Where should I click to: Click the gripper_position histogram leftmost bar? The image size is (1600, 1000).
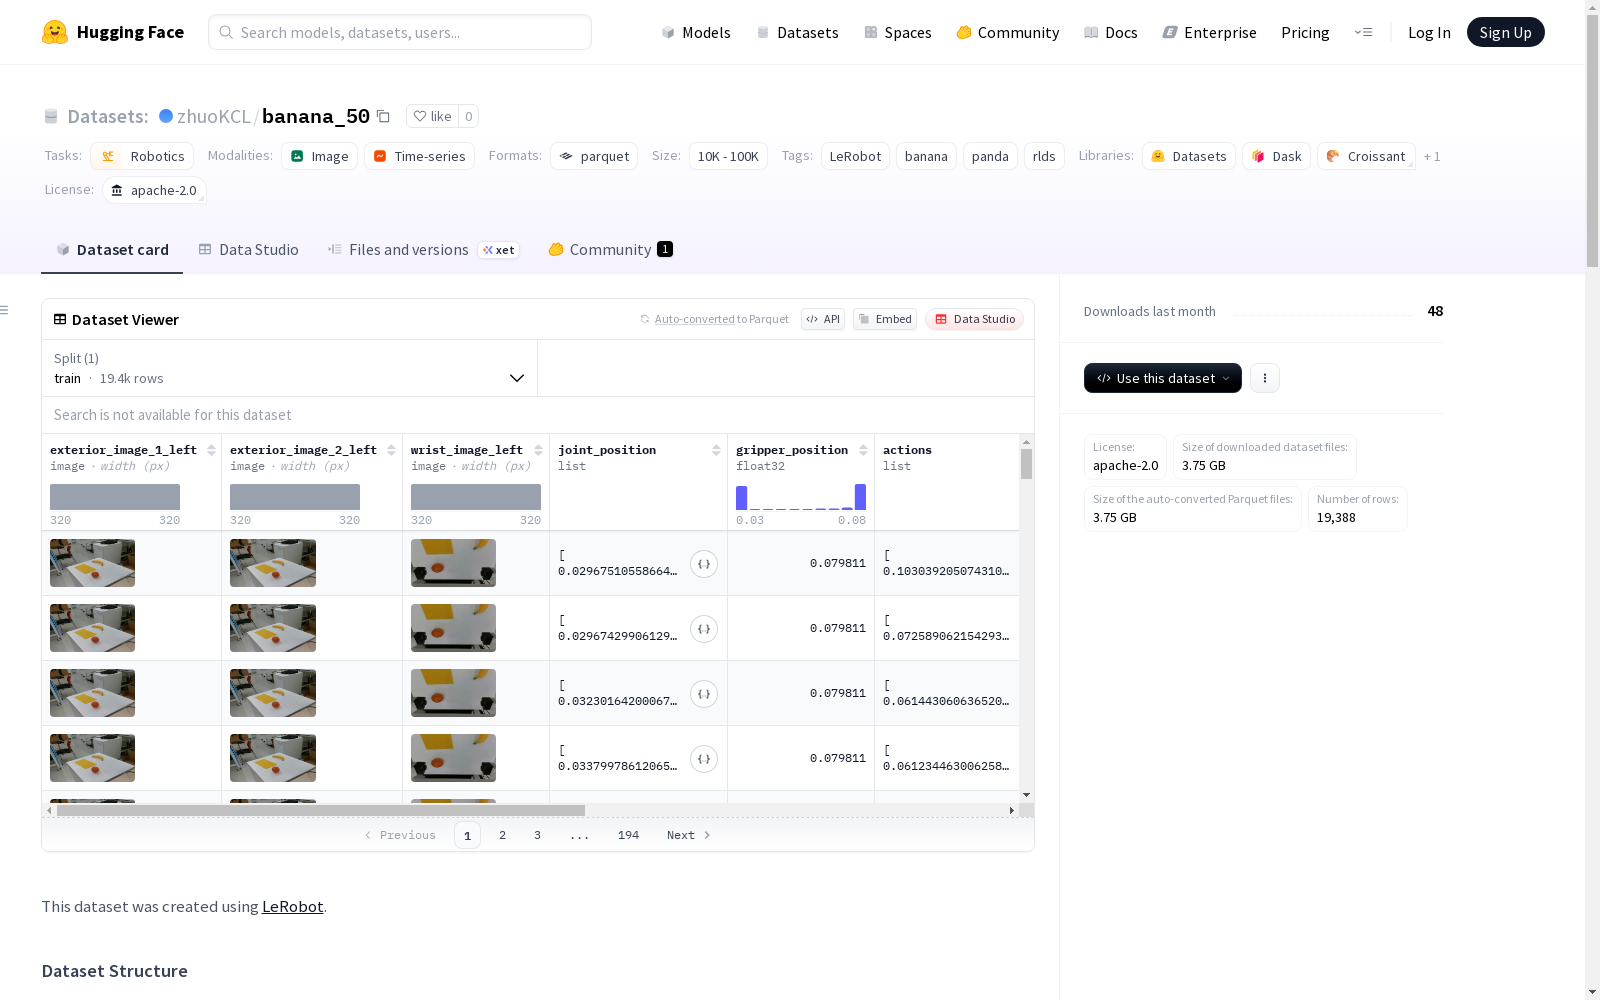tap(742, 498)
